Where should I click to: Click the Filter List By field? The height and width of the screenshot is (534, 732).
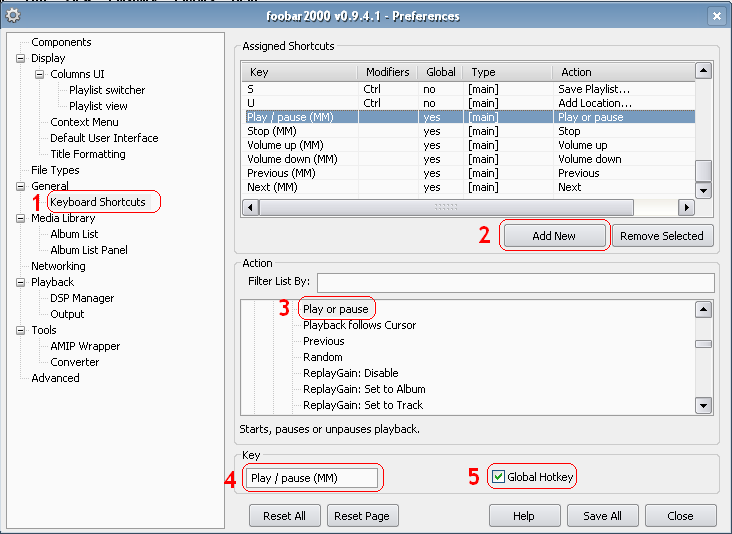[515, 282]
